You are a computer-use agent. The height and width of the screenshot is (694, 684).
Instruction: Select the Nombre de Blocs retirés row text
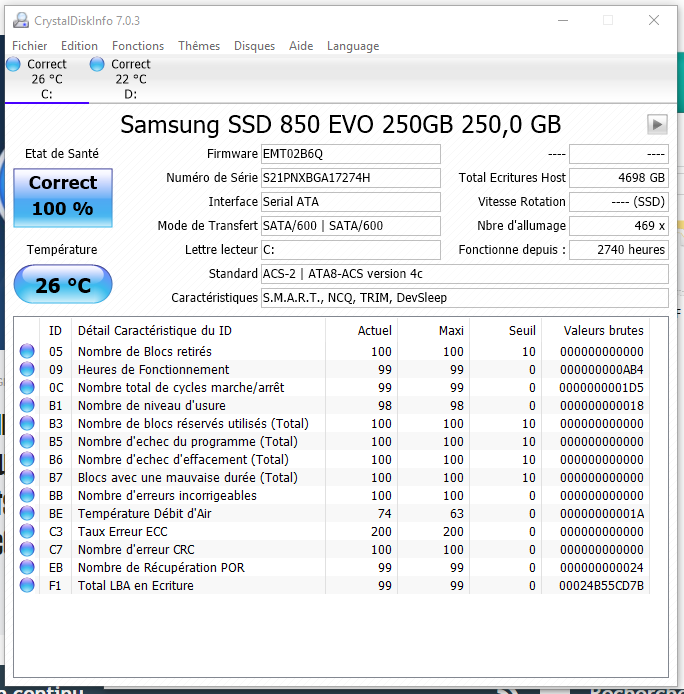(x=145, y=351)
